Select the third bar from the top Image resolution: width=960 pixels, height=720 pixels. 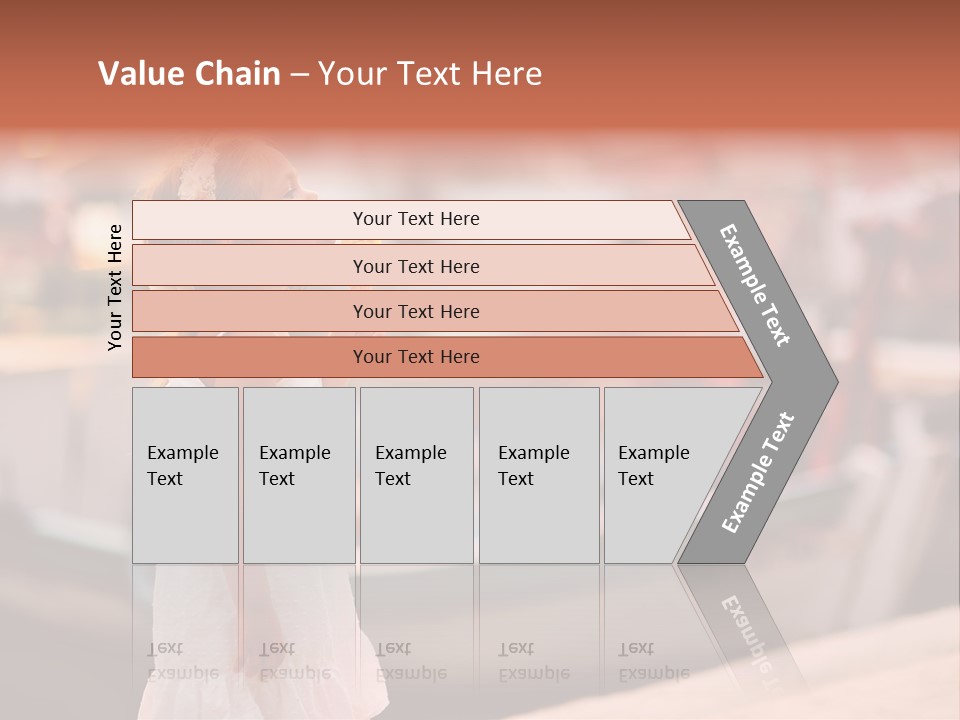(x=415, y=311)
